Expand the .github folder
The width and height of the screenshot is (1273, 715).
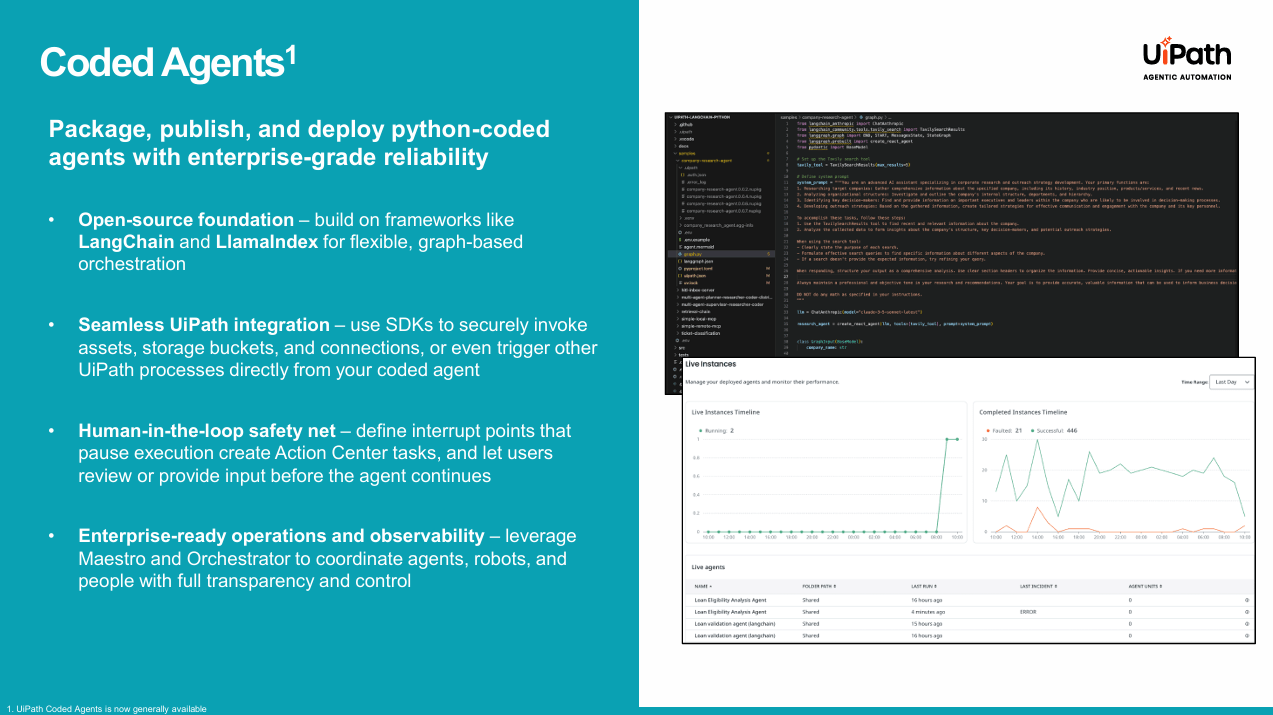tap(684, 124)
